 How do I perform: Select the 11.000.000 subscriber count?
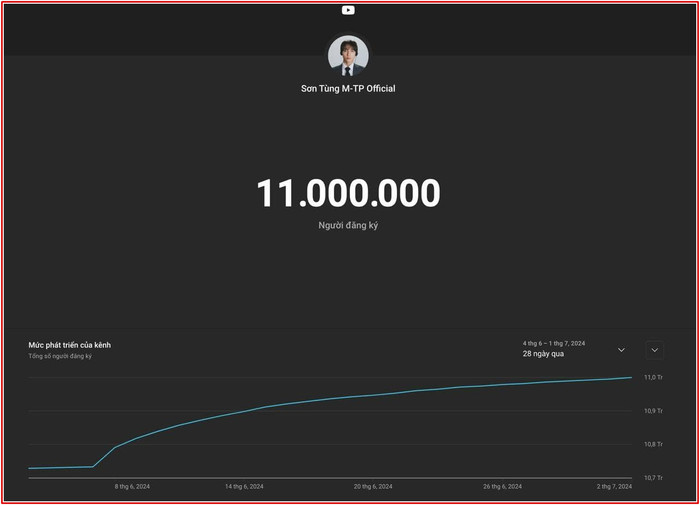click(348, 193)
